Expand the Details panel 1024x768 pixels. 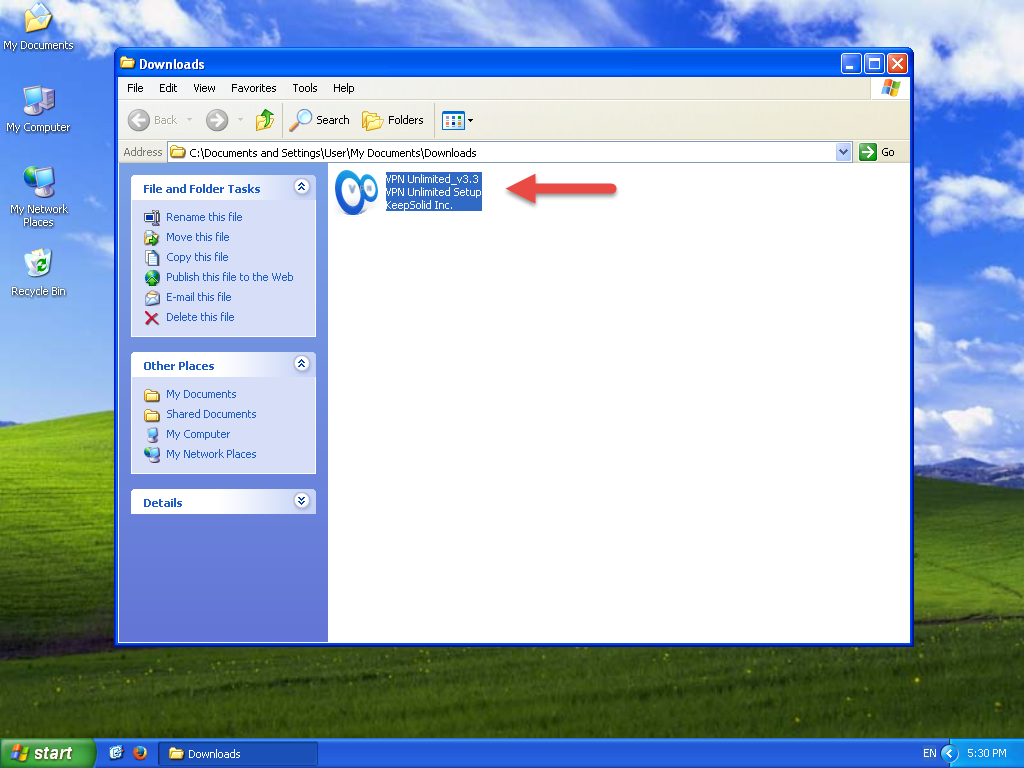tap(301, 501)
